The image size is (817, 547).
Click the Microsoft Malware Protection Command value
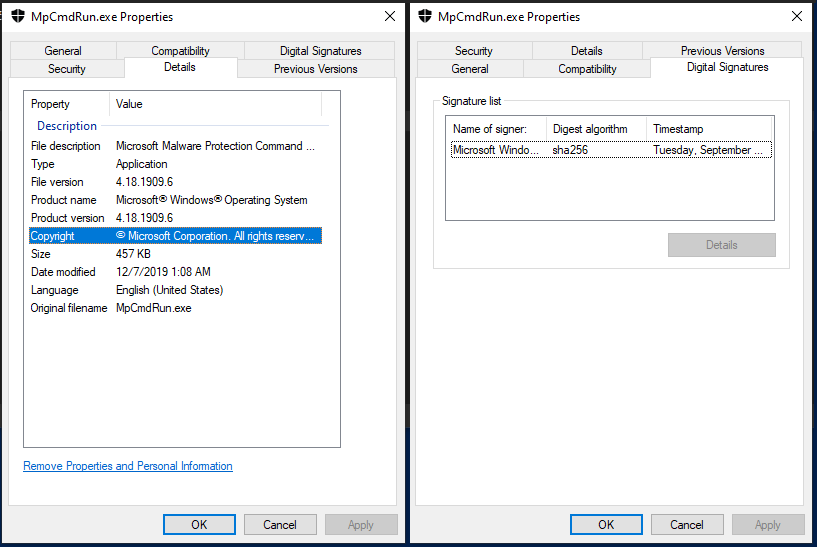pyautogui.click(x=215, y=146)
